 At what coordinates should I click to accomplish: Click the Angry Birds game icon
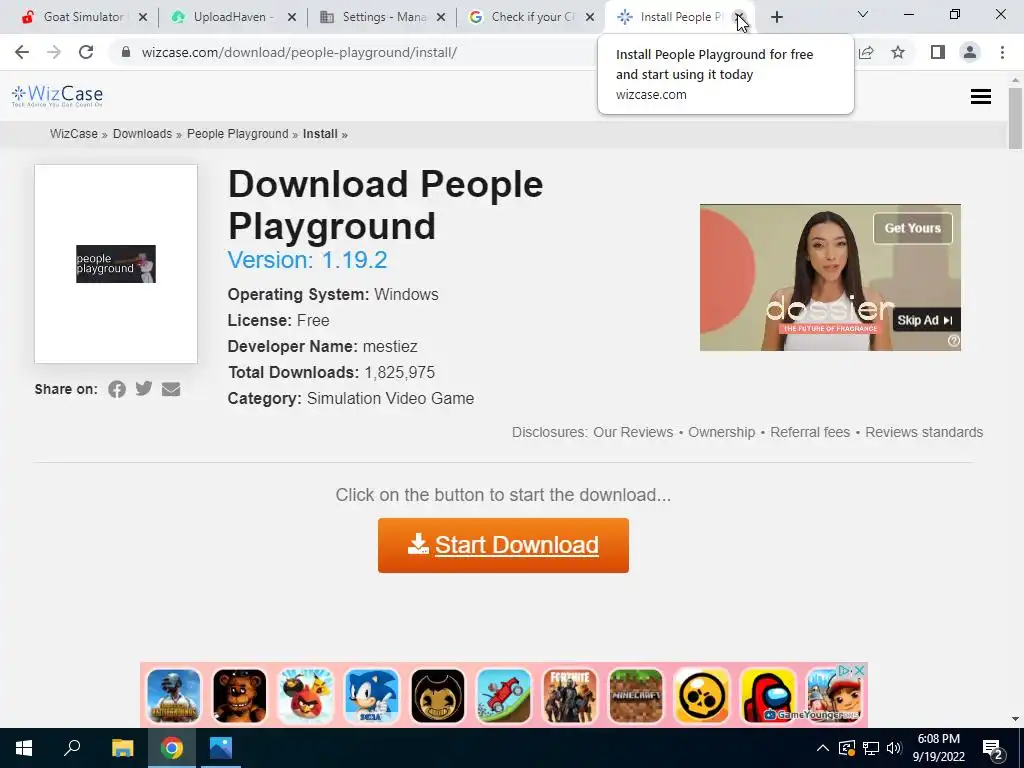[306, 696]
